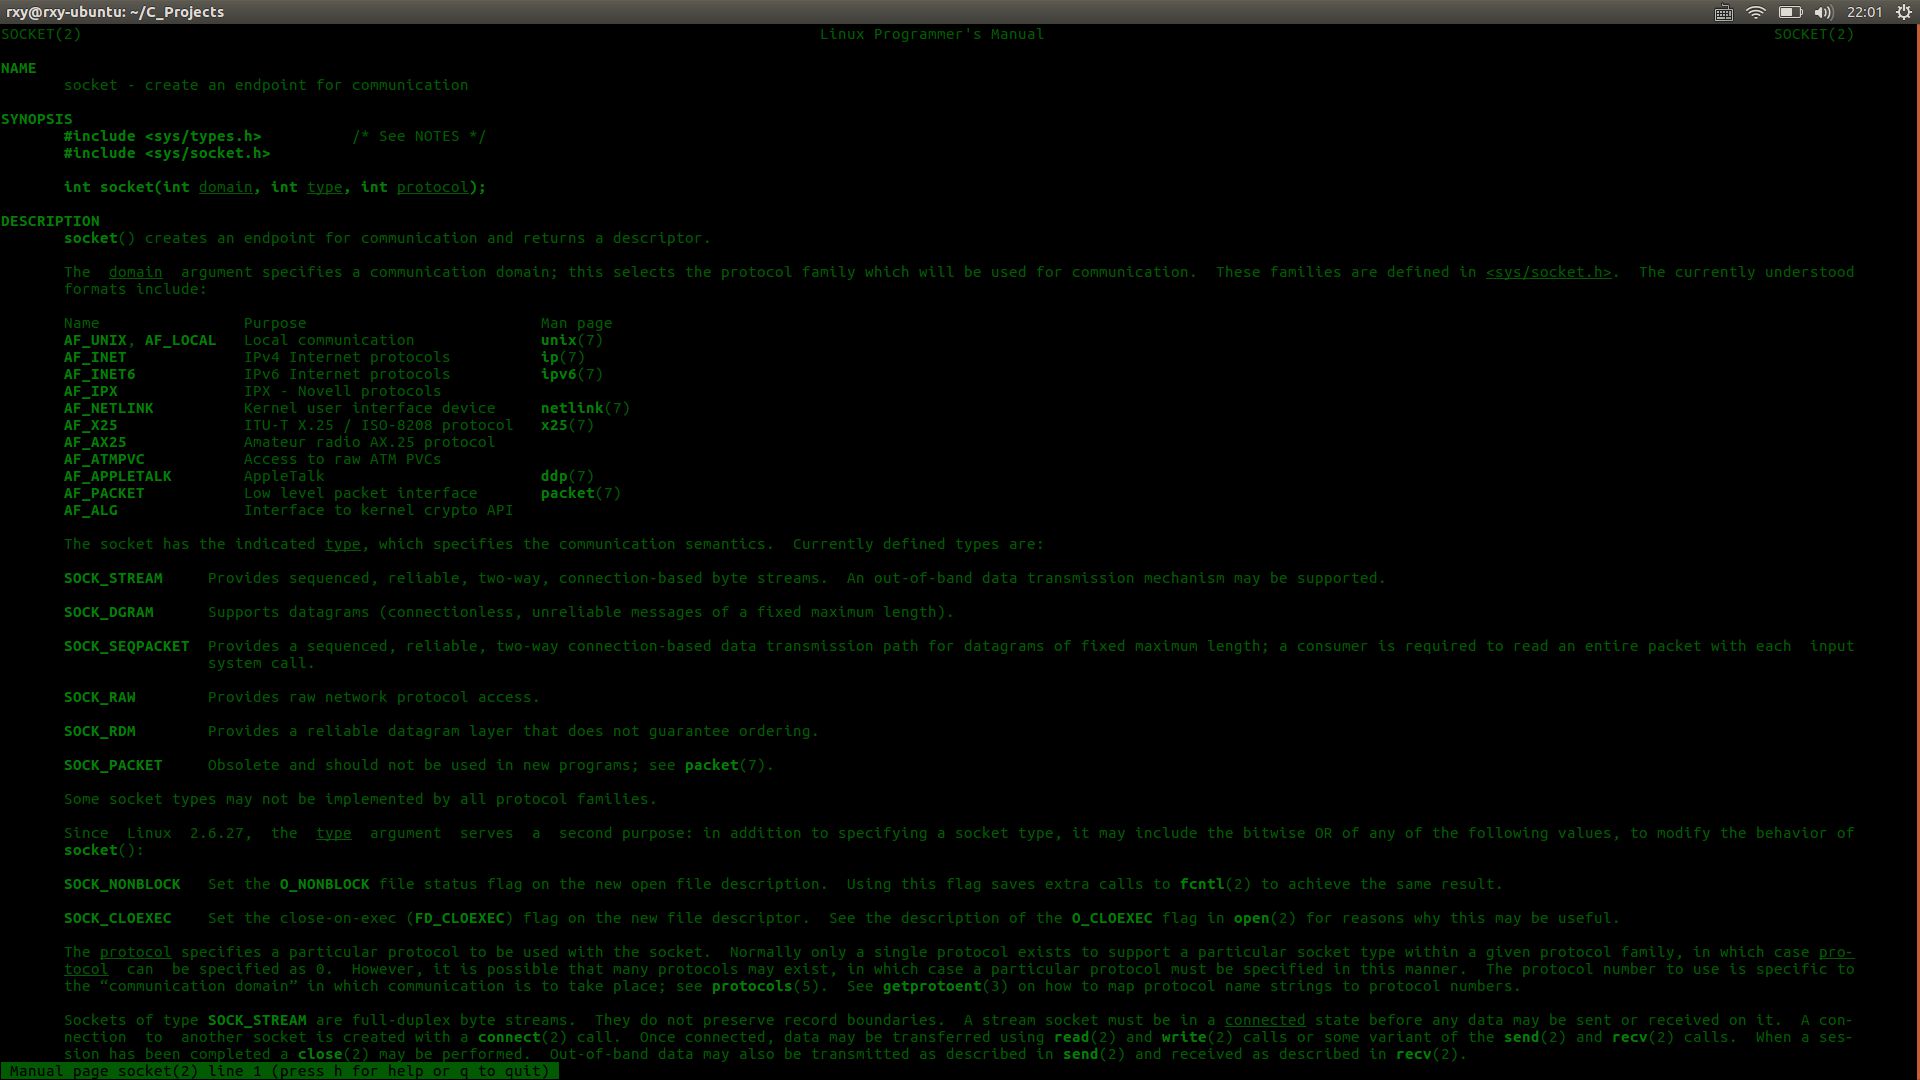The width and height of the screenshot is (1920, 1080).
Task: Open the keyboard input indicator
Action: coord(1723,12)
